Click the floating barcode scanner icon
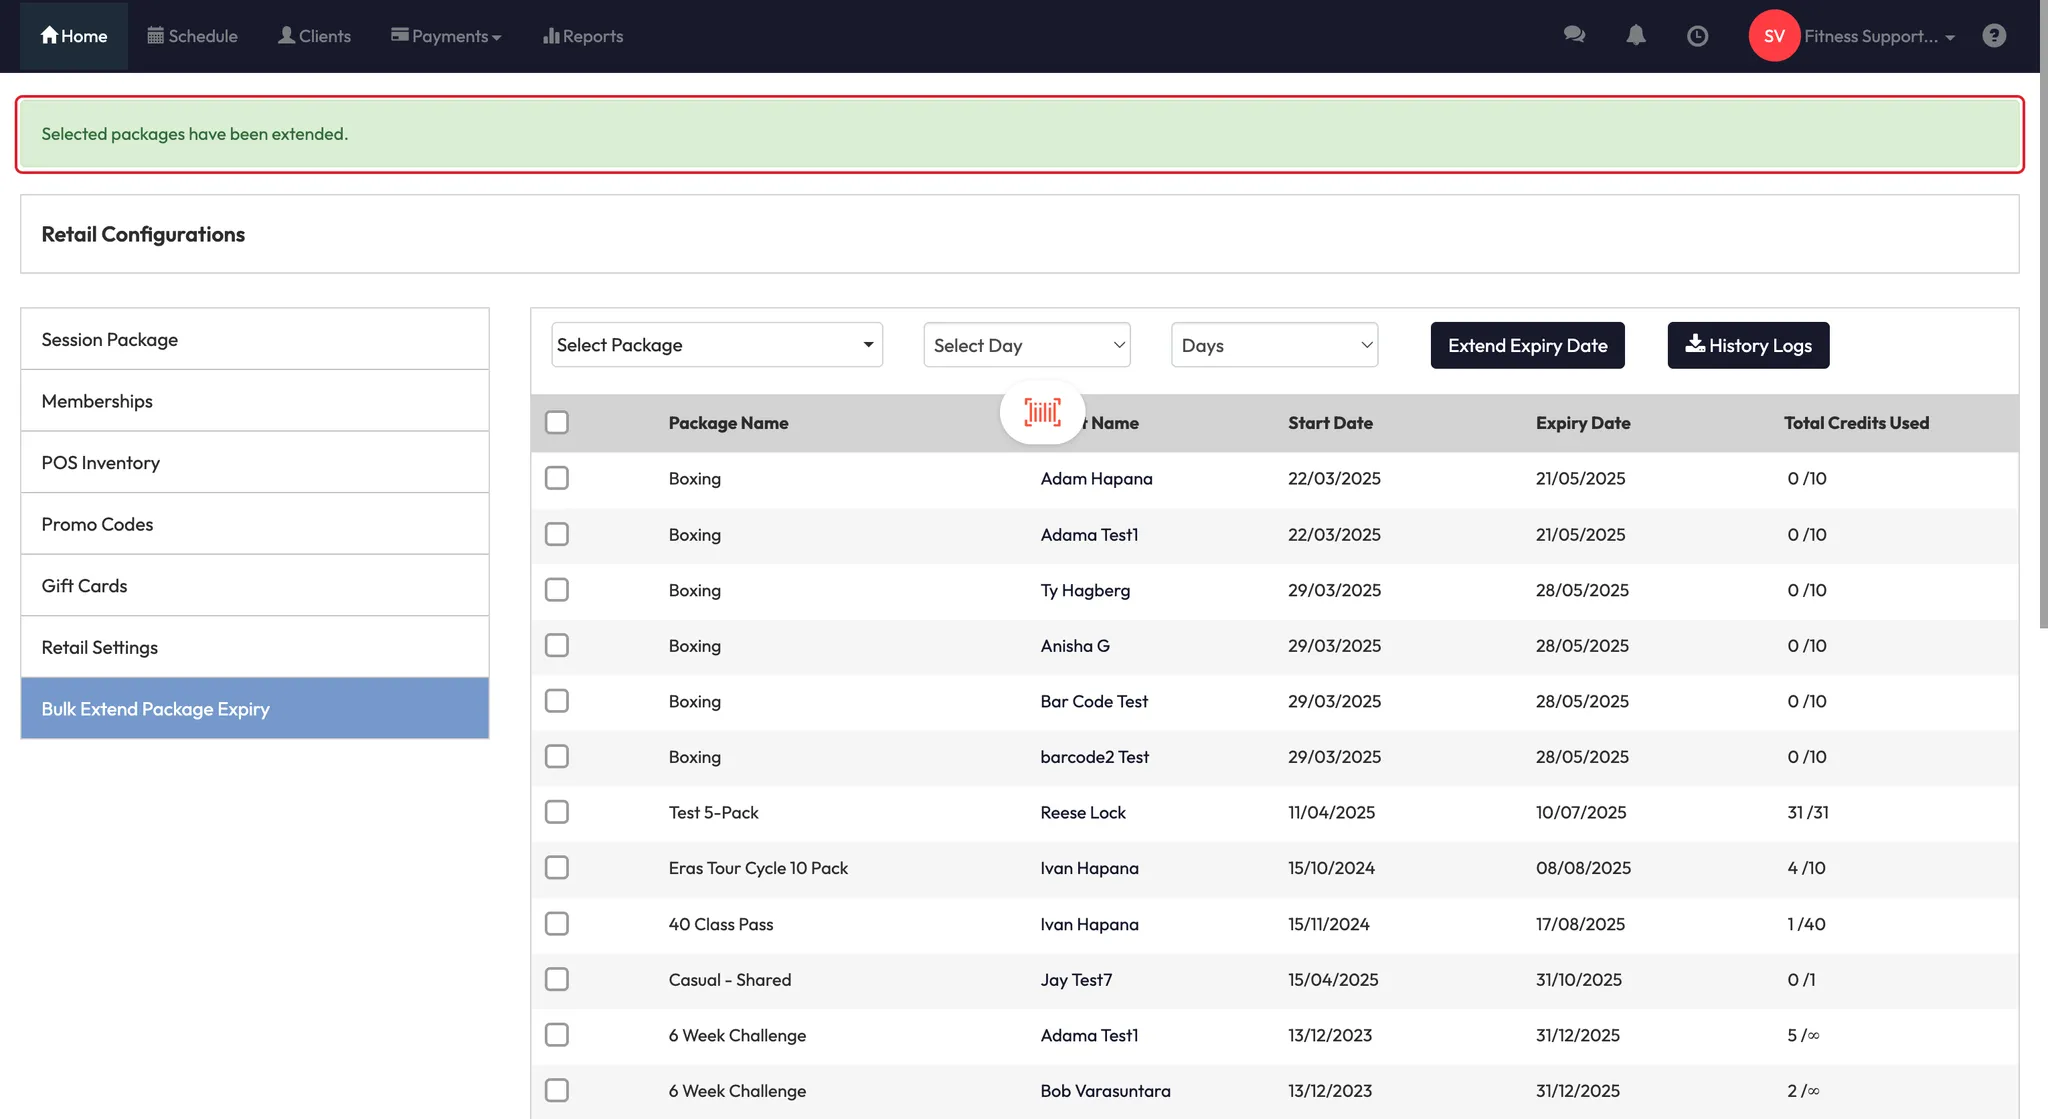The width and height of the screenshot is (2048, 1119). tap(1042, 412)
